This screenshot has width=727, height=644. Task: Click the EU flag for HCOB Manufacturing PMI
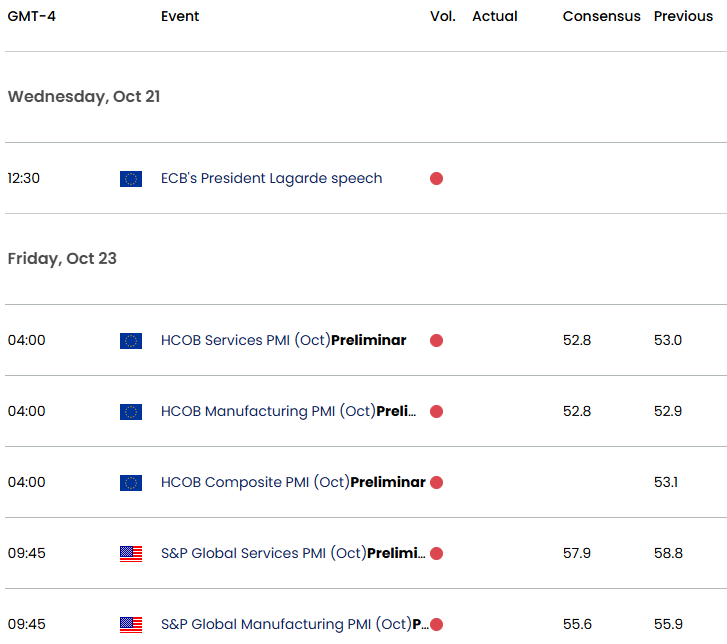[131, 411]
